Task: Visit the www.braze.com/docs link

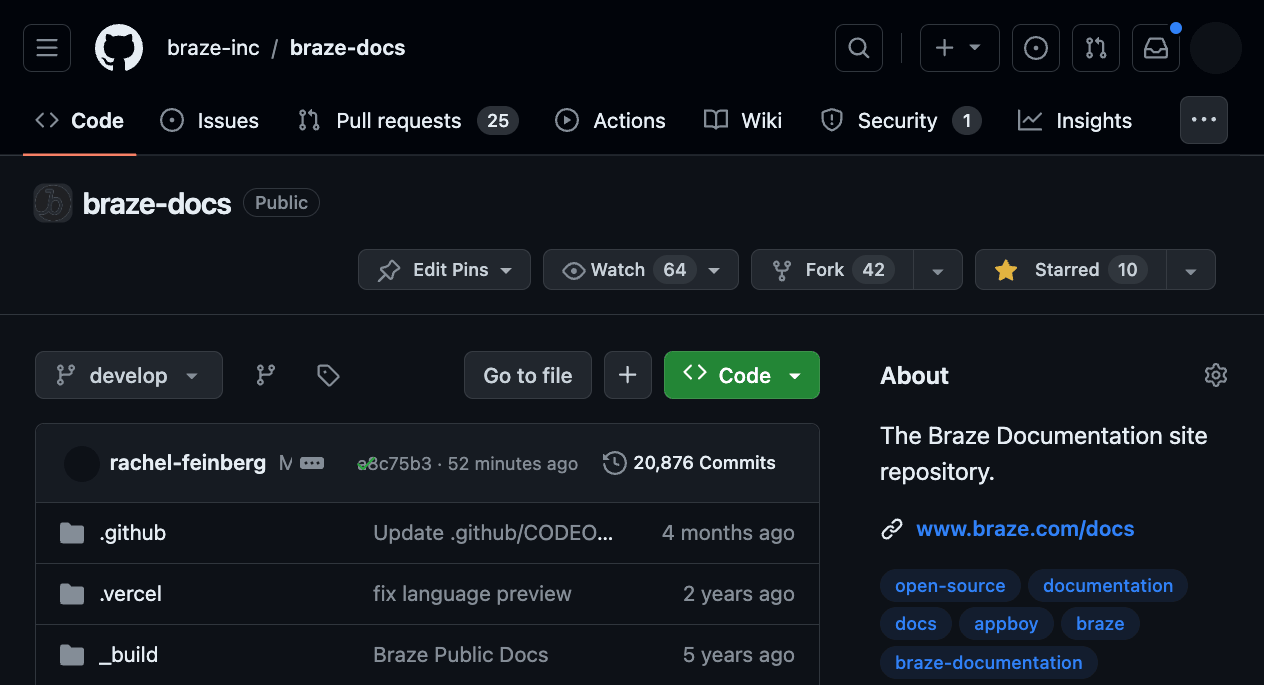Action: tap(1025, 529)
